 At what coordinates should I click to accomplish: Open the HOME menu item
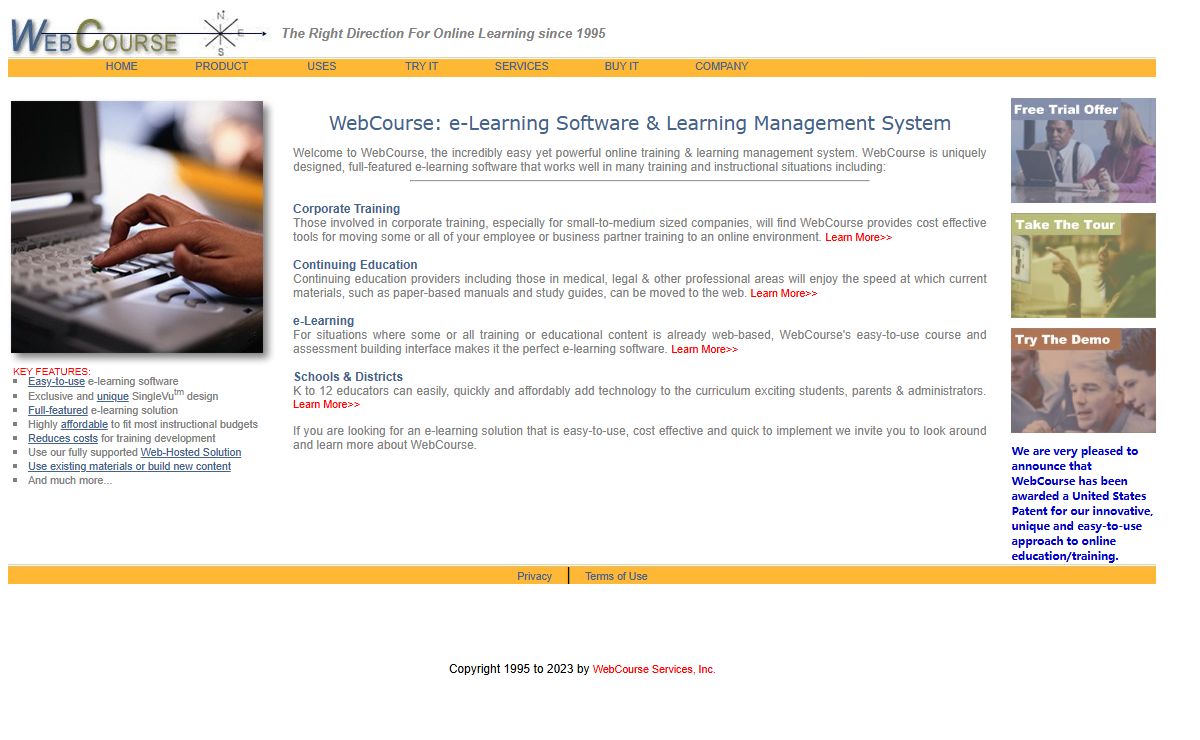(122, 66)
